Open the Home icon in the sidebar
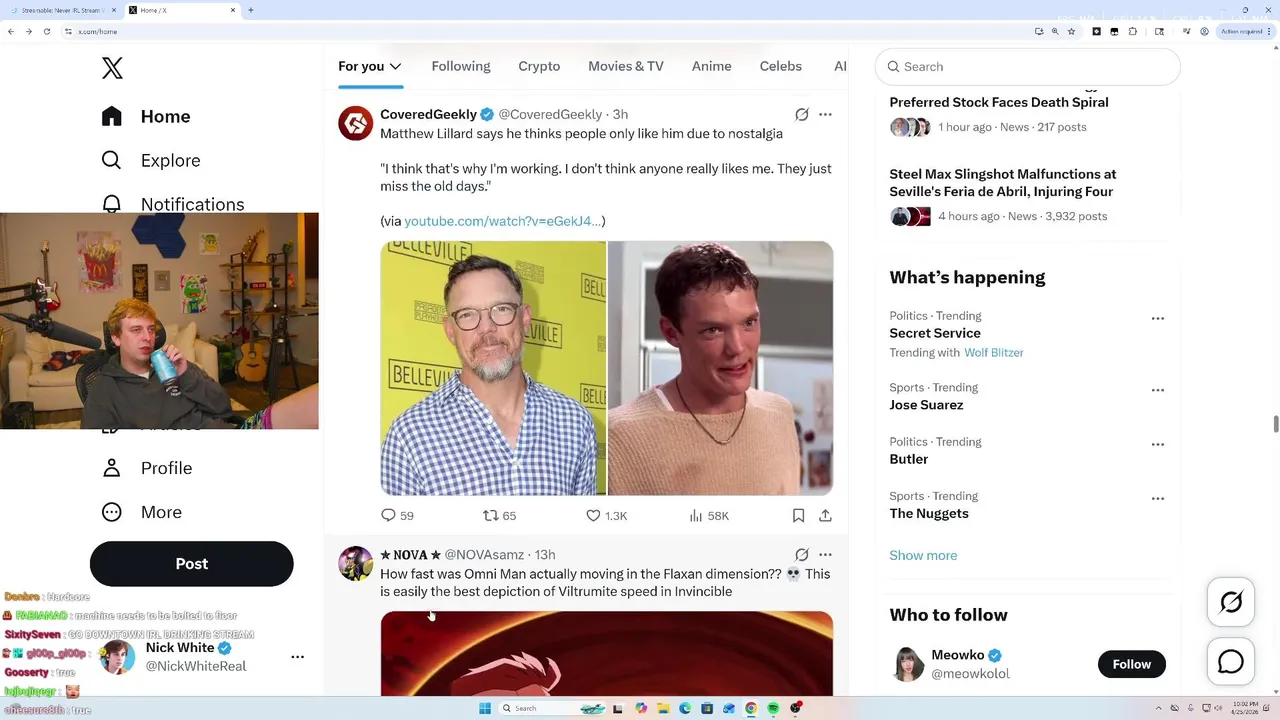Screen dimensions: 1280x720 112,116
